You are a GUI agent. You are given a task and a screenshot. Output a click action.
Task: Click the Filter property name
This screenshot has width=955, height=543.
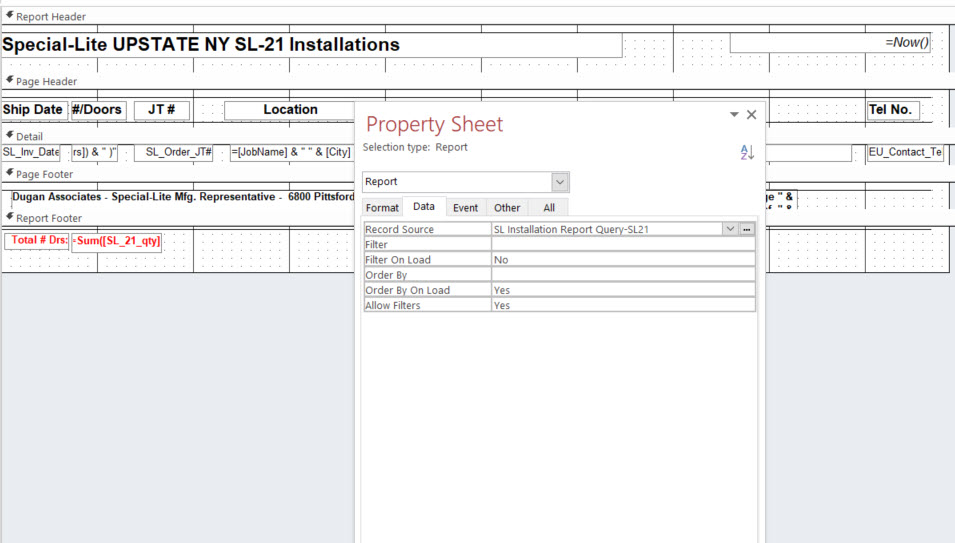pos(427,245)
